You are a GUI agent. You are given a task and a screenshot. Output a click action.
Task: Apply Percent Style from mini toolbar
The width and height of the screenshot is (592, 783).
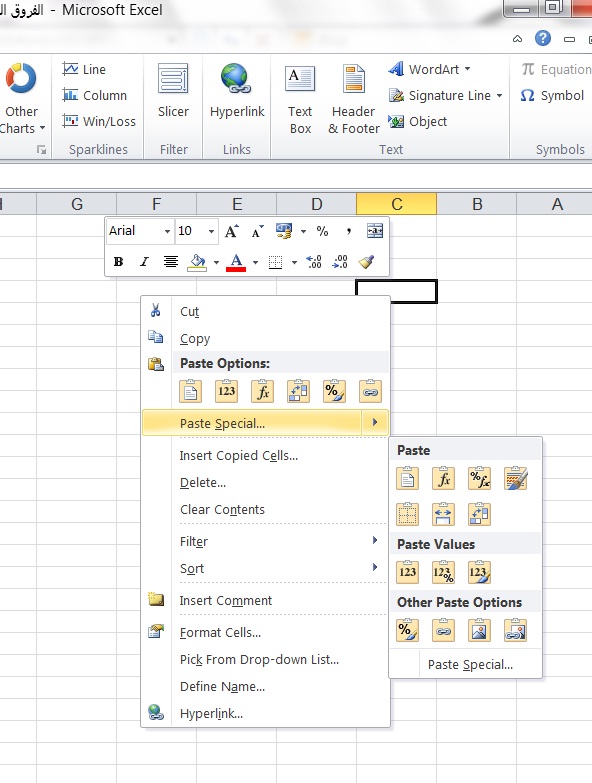pos(322,231)
